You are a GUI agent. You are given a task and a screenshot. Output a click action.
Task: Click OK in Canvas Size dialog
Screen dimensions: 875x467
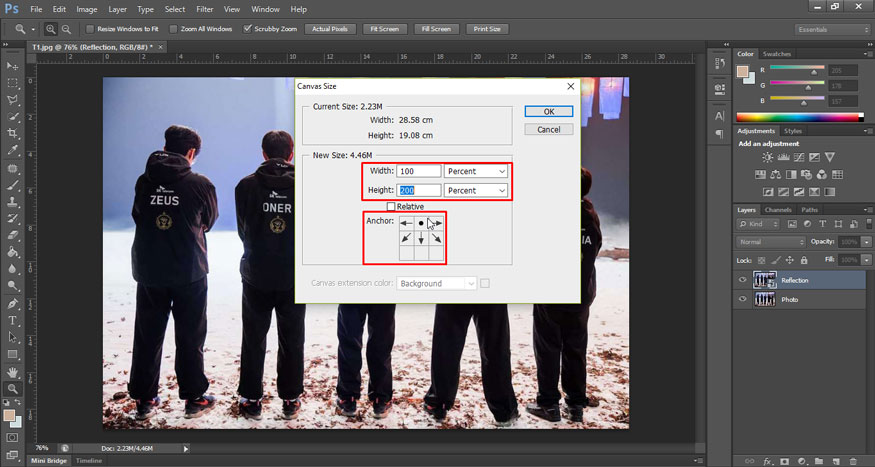549,111
